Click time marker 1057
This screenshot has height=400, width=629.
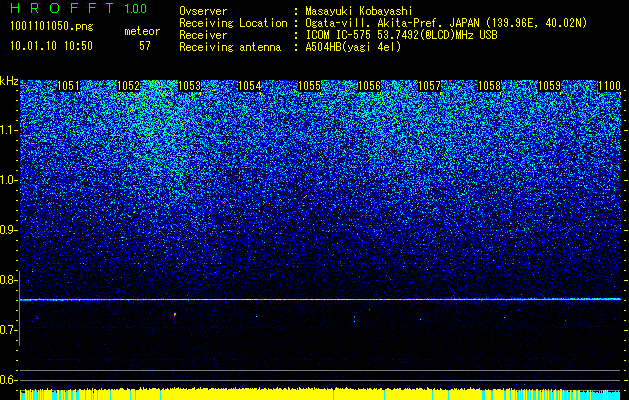[429, 86]
